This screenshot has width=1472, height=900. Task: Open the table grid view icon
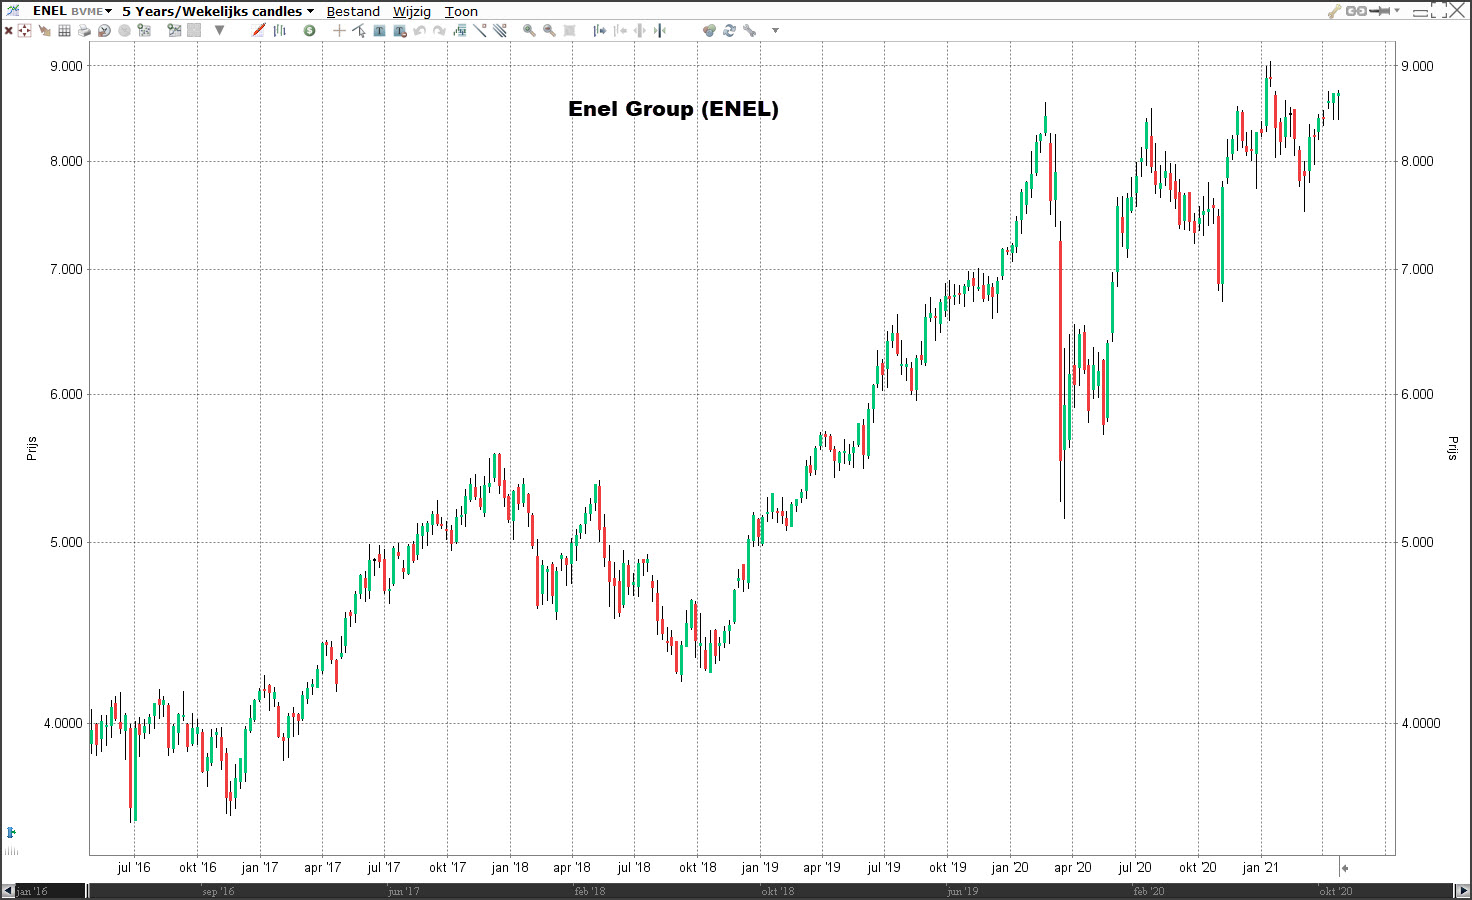click(64, 31)
